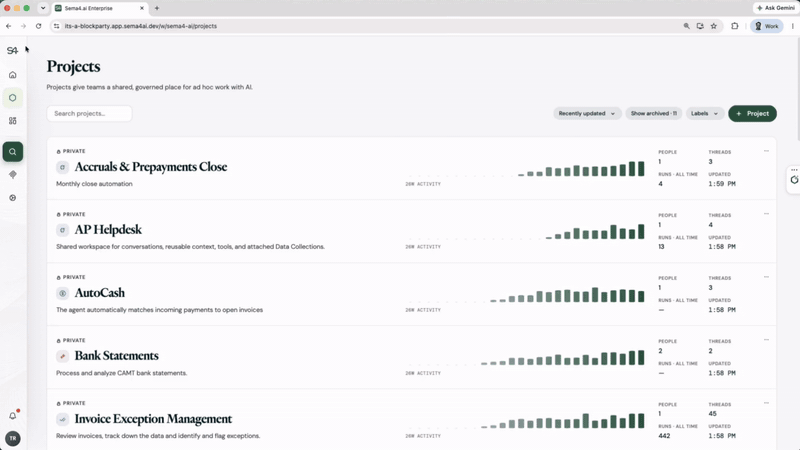Open the Labels dropdown
The width and height of the screenshot is (800, 450).
pyautogui.click(x=705, y=113)
